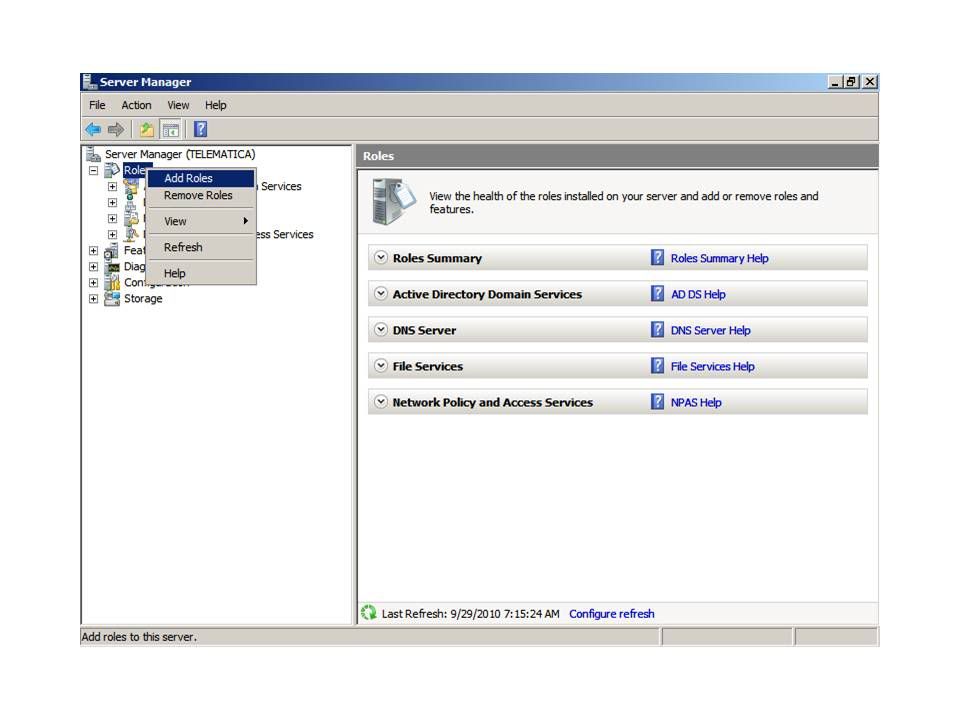This screenshot has width=960, height=720.
Task: Click the Forward arrow toolbar icon
Action: [x=116, y=129]
